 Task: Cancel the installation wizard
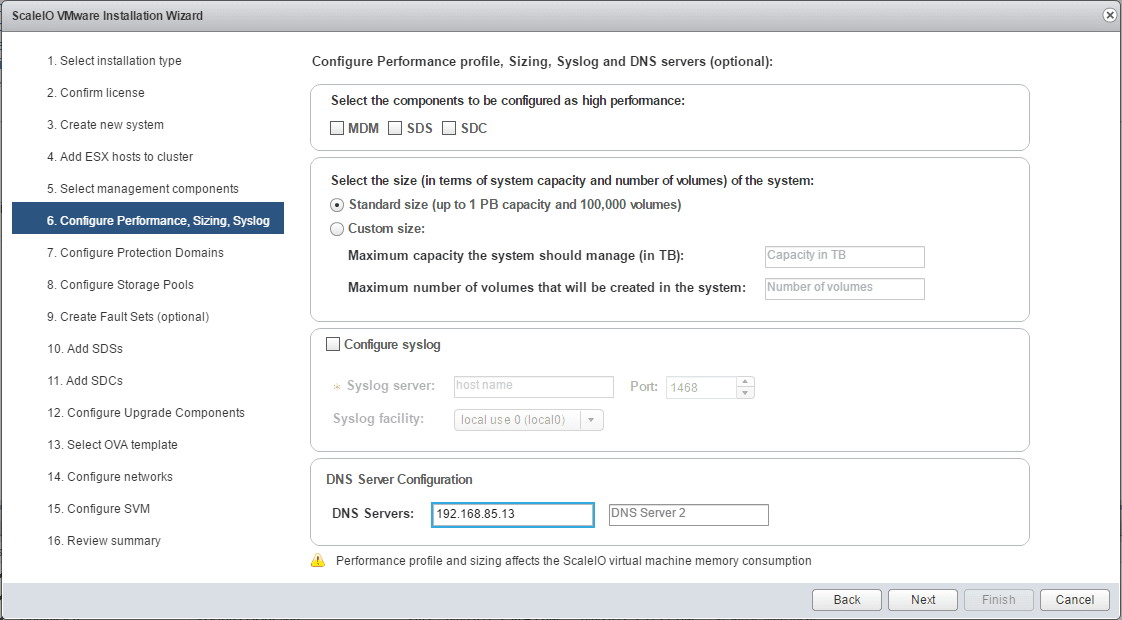[x=1075, y=600]
